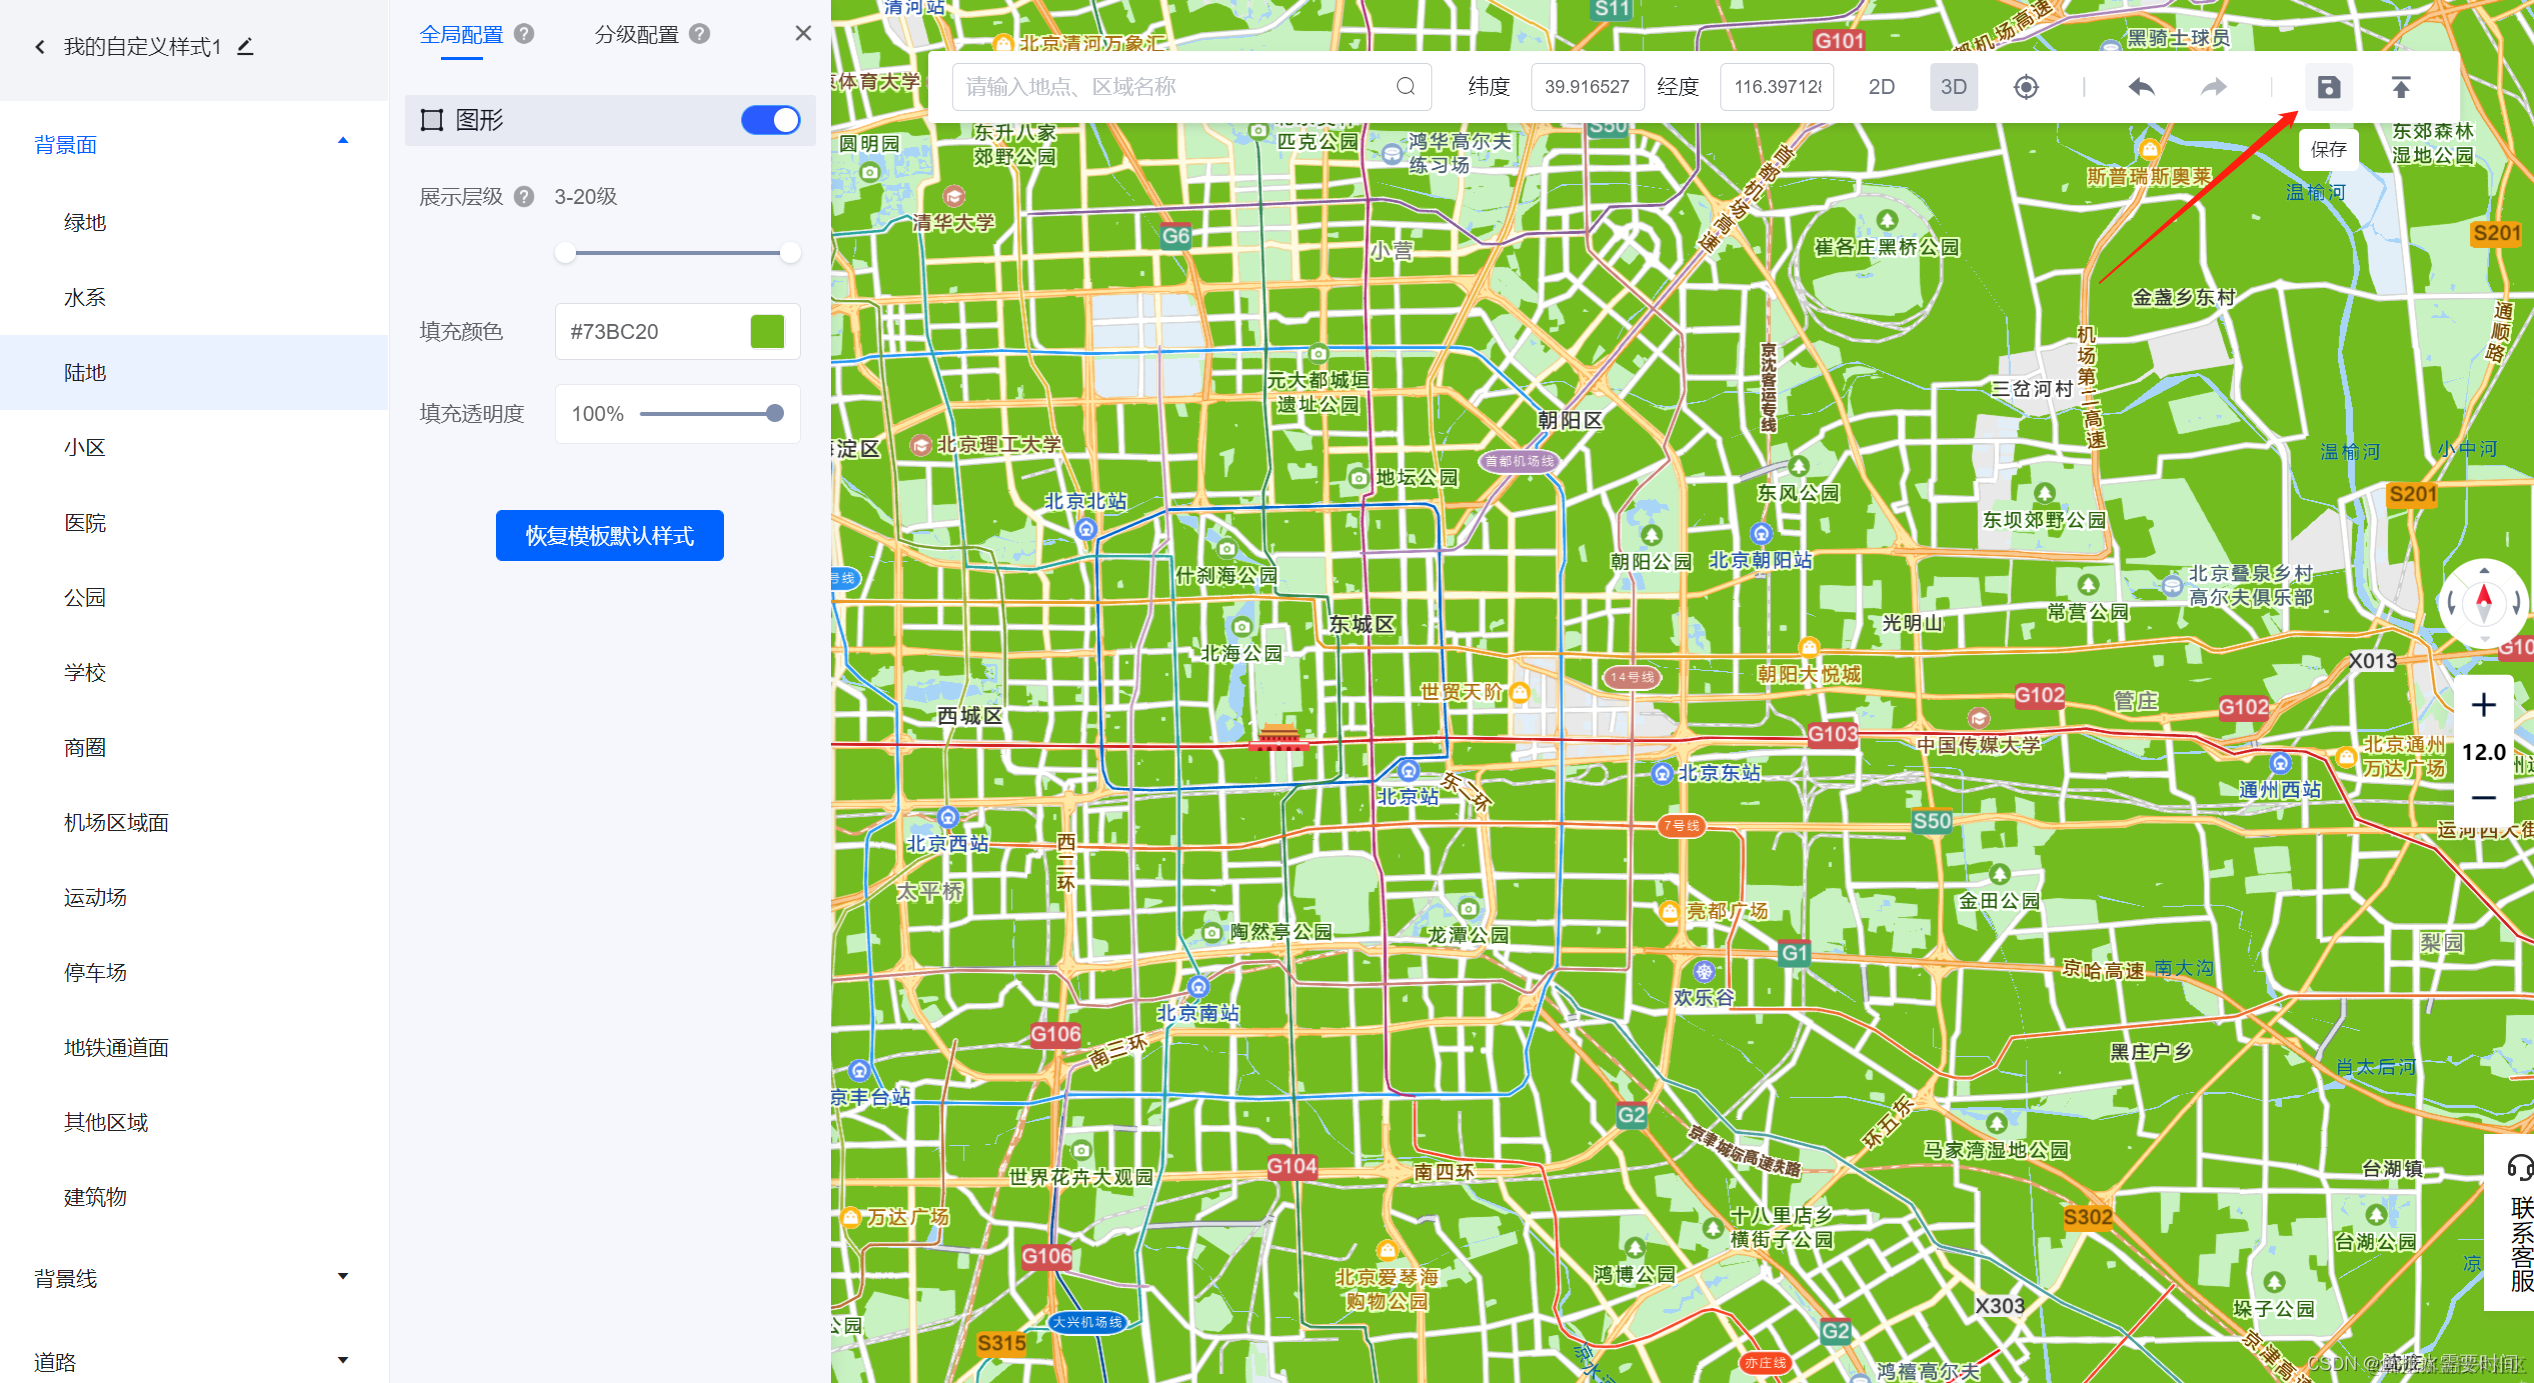The image size is (2534, 1383).
Task: Expand the 背景线 category
Action: pyautogui.click(x=343, y=1276)
